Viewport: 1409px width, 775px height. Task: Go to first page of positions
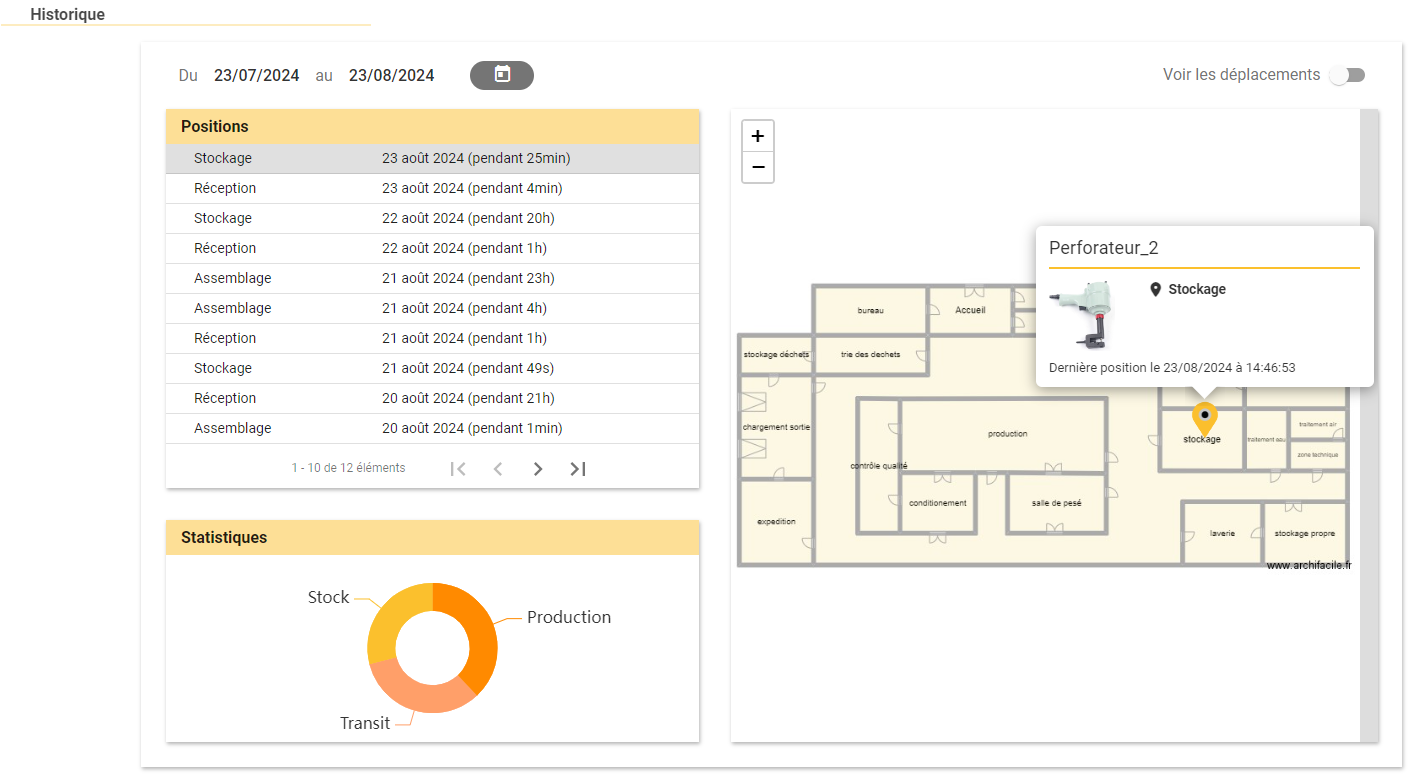tap(458, 468)
